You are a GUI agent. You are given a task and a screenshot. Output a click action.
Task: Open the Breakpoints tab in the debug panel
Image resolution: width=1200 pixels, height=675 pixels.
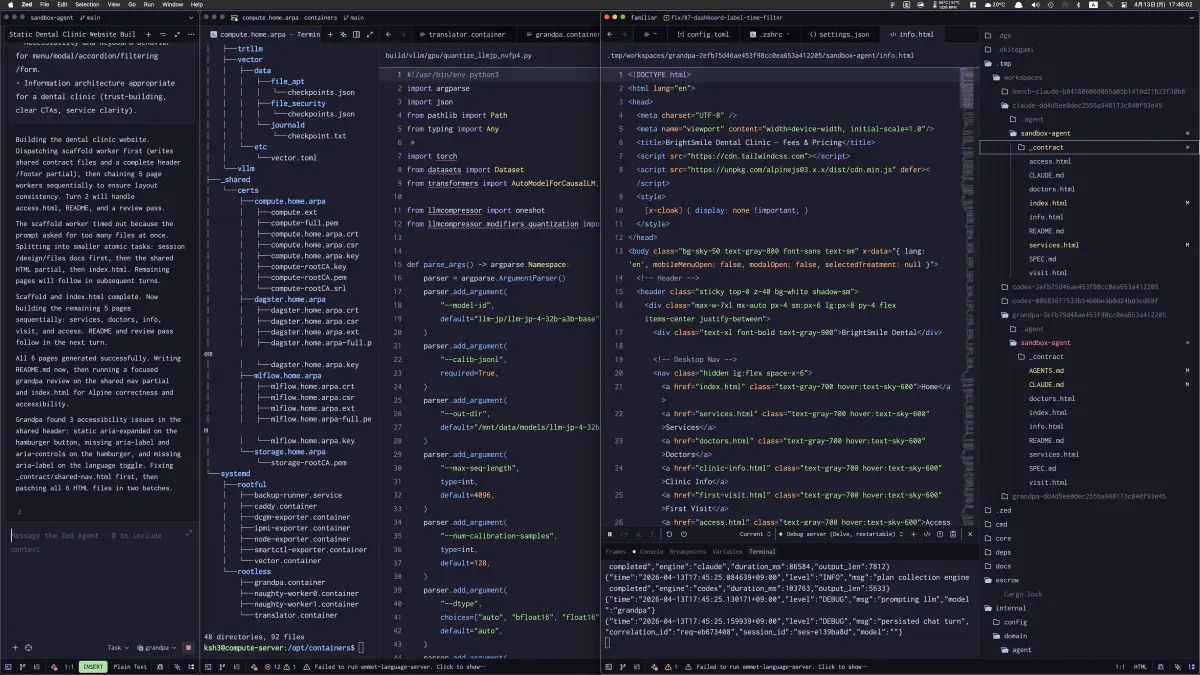pyautogui.click(x=687, y=552)
